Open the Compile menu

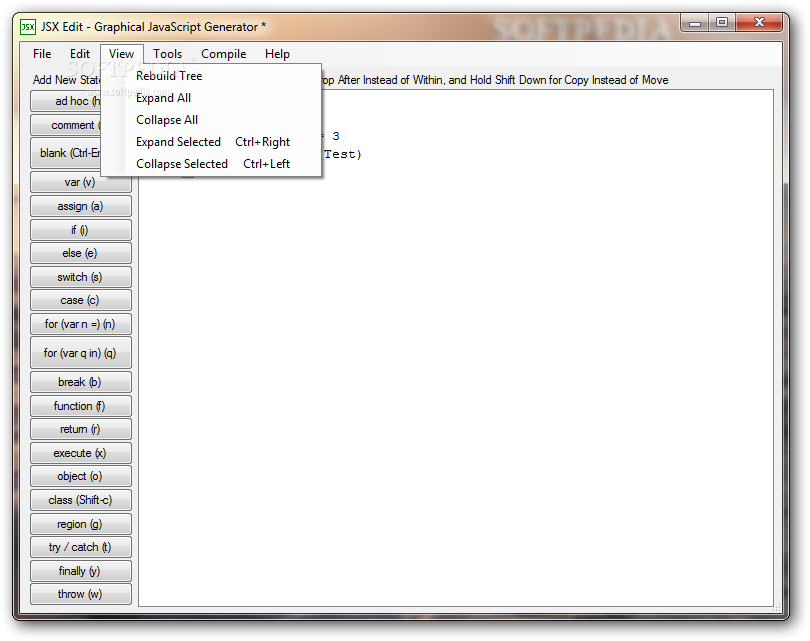click(224, 54)
